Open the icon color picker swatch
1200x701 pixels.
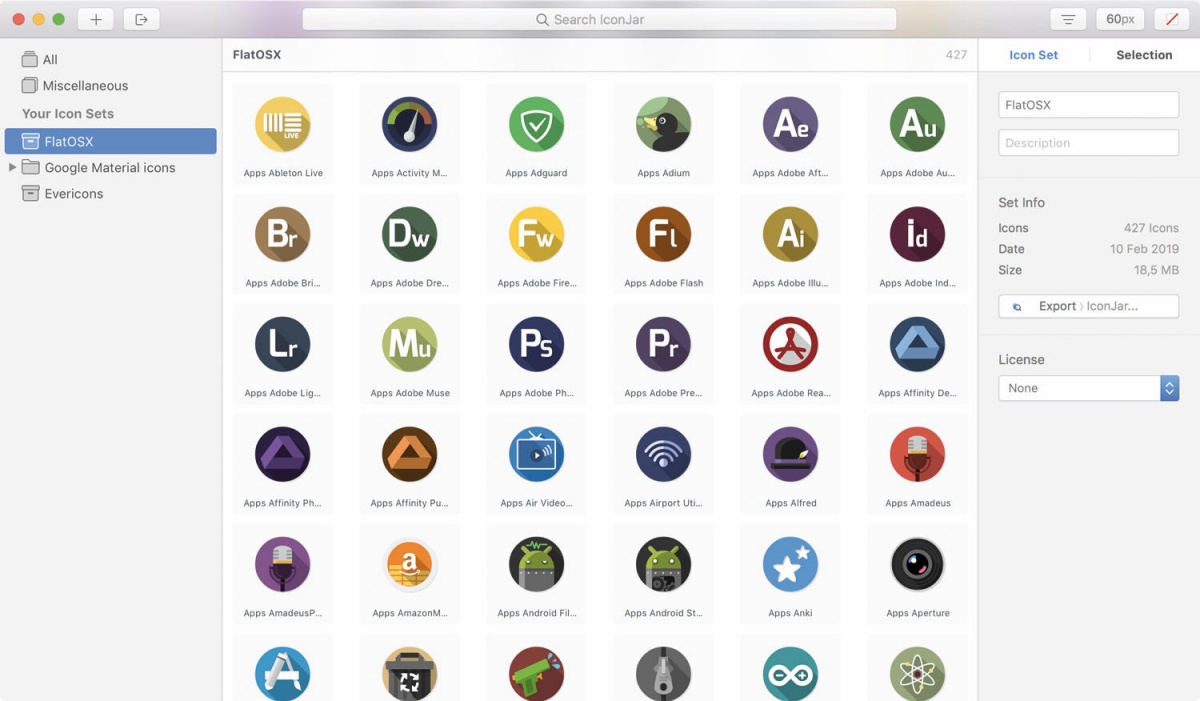tap(1172, 19)
